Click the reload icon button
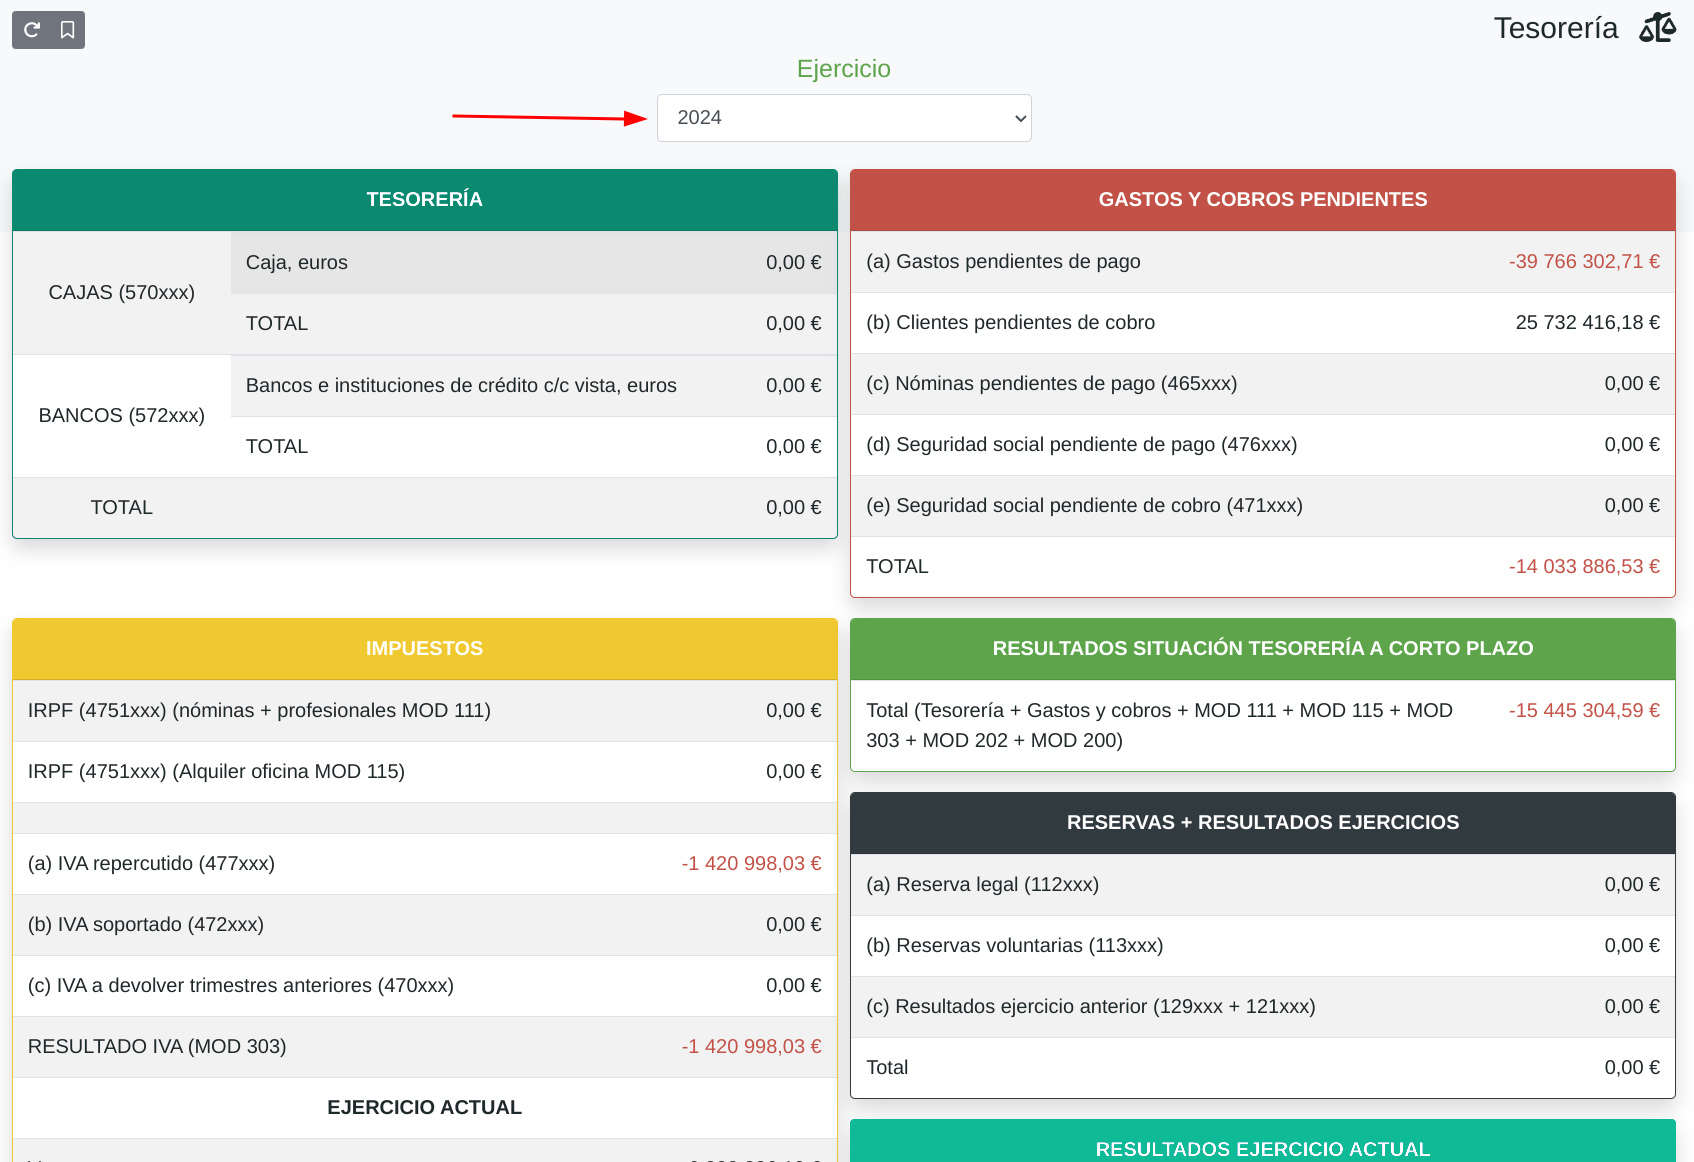 (x=32, y=30)
